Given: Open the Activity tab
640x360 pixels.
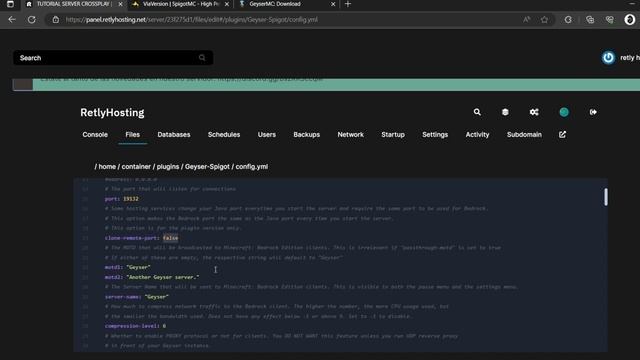Looking at the screenshot, I should point(477,135).
